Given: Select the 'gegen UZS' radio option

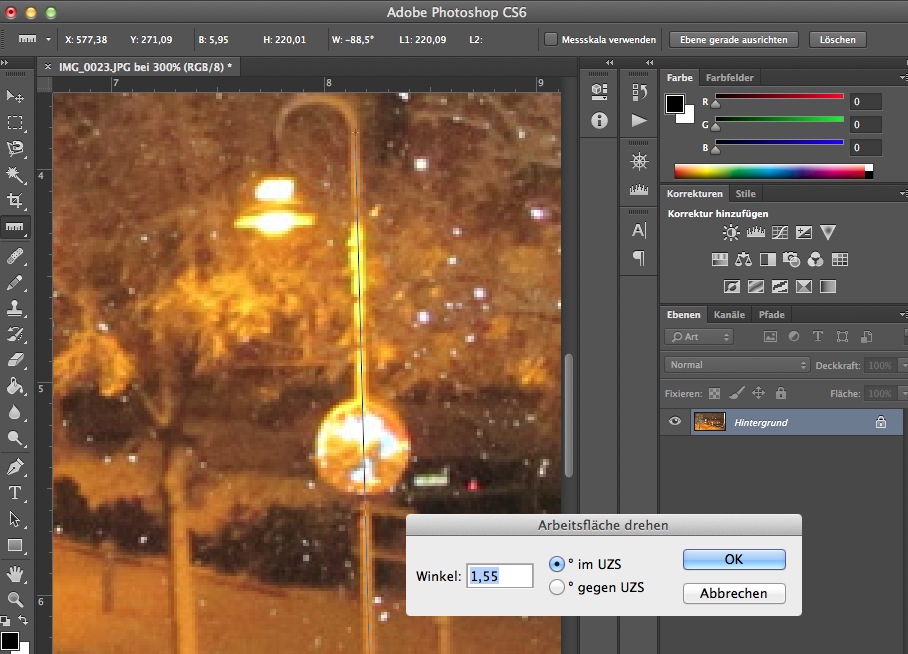Looking at the screenshot, I should coord(557,588).
